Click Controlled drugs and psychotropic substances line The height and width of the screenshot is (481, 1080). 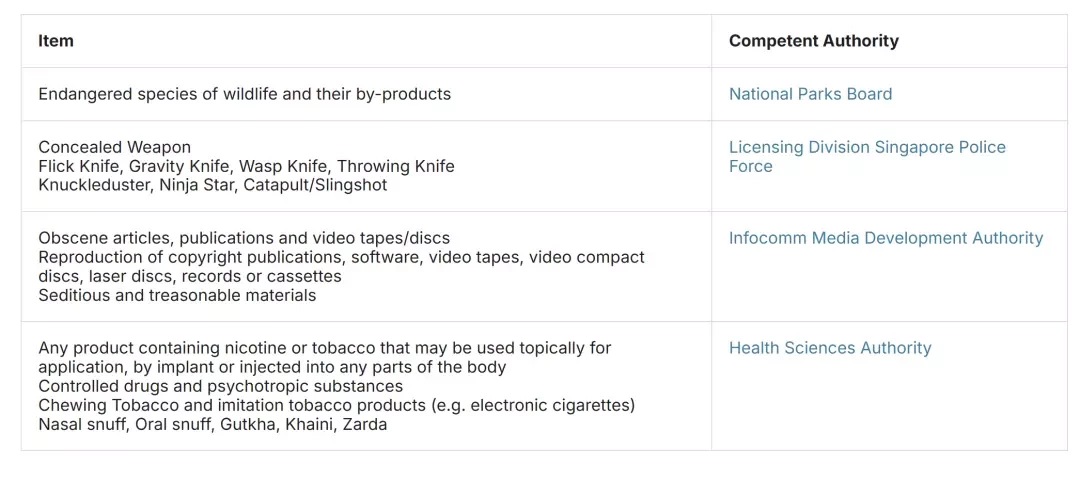coord(220,386)
